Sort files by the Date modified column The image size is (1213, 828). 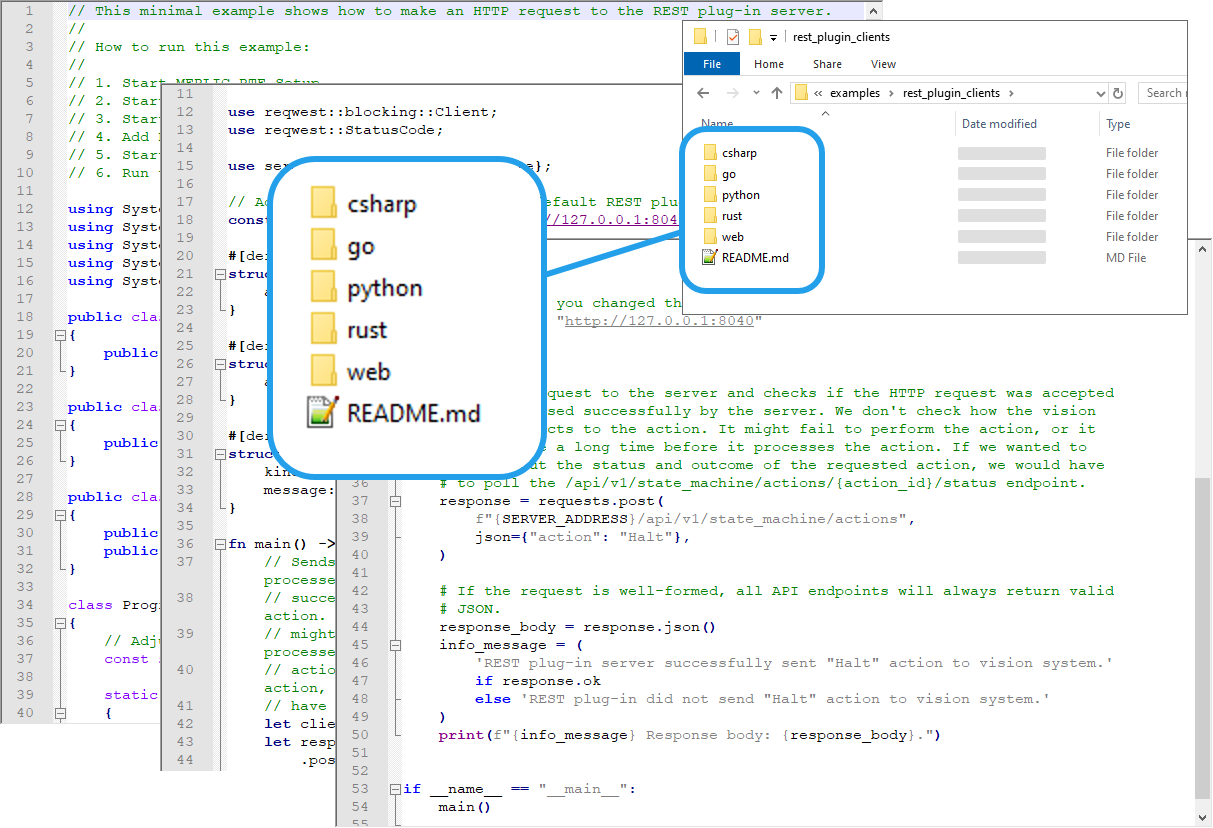pyautogui.click(x=998, y=124)
